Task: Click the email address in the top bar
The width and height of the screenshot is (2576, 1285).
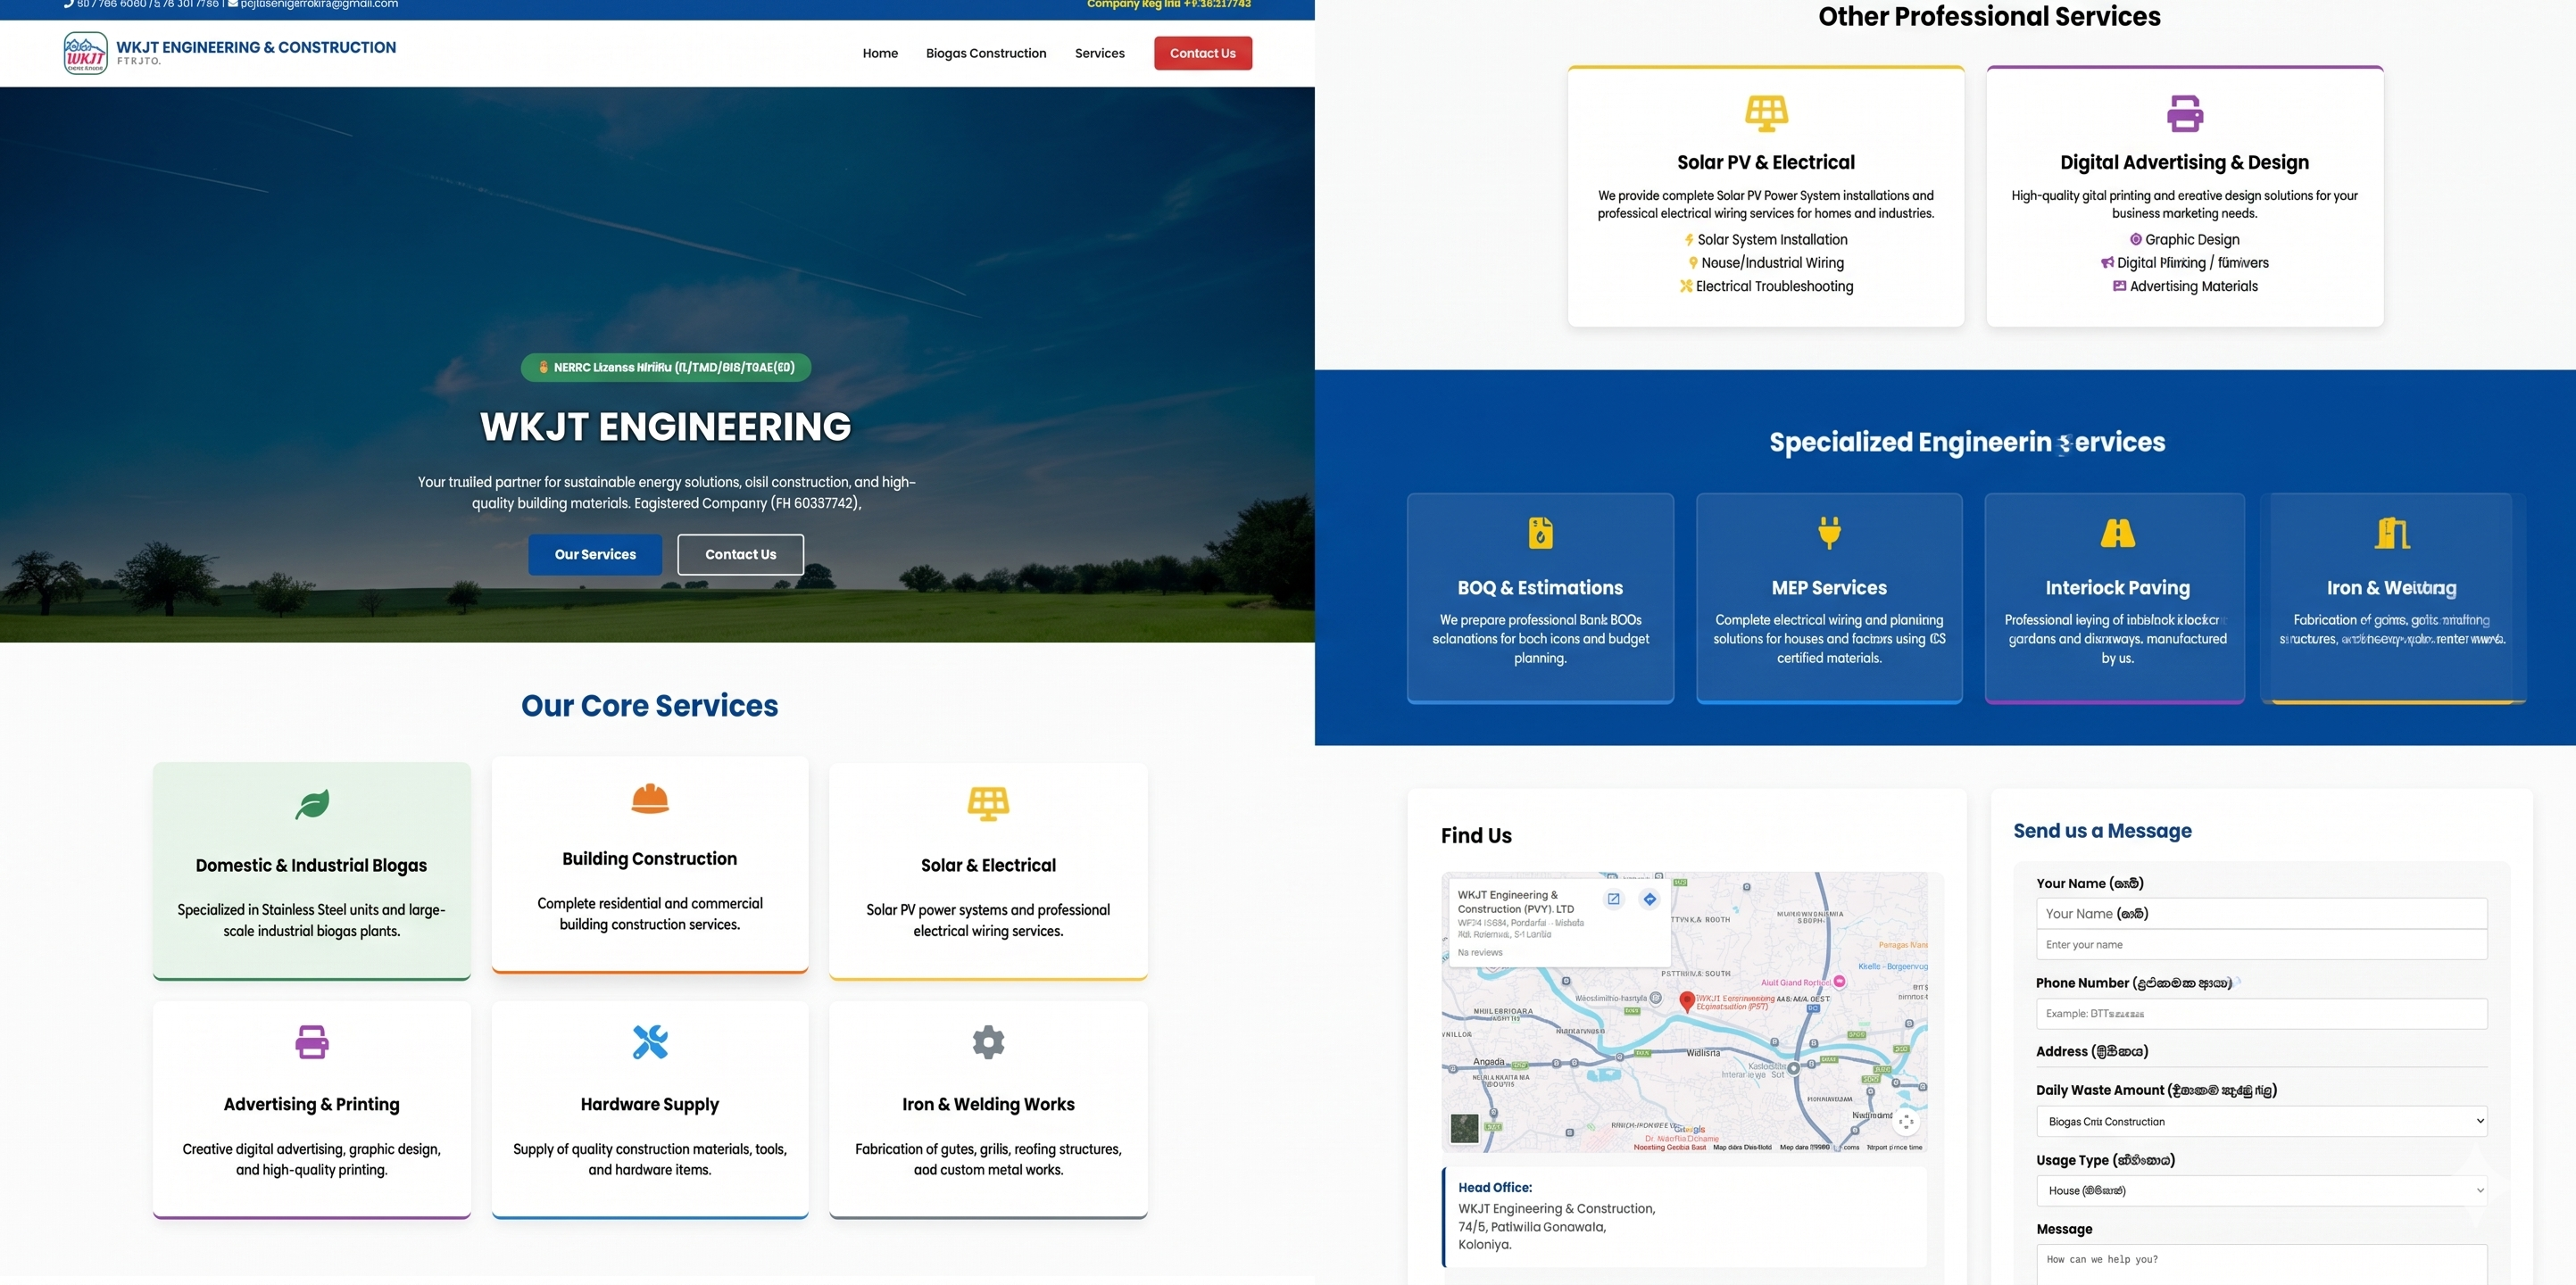Action: [x=319, y=4]
